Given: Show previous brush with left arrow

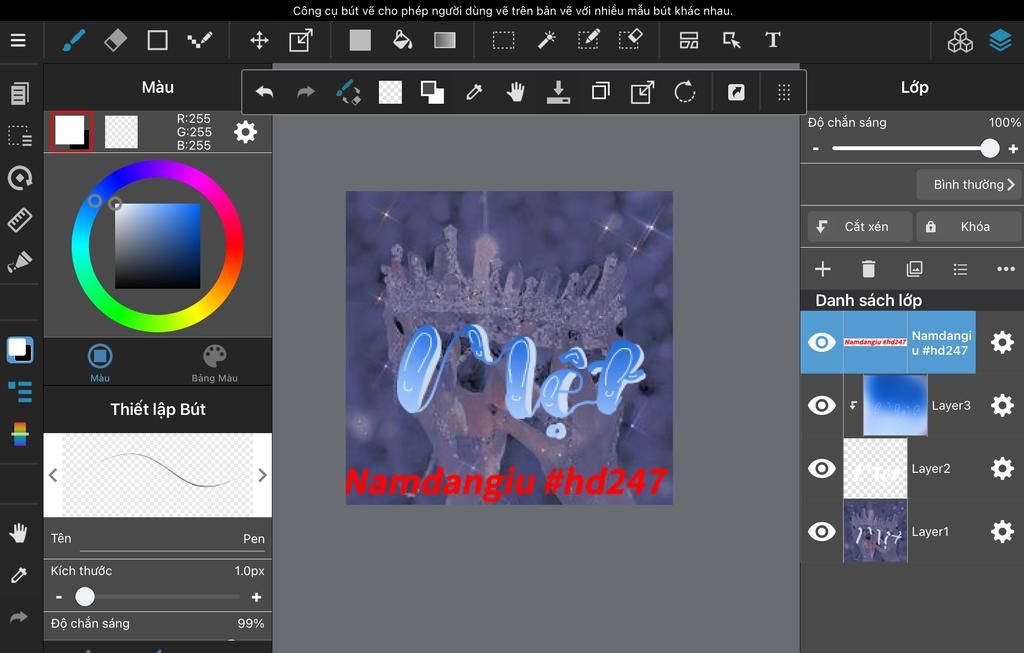Looking at the screenshot, I should point(53,475).
